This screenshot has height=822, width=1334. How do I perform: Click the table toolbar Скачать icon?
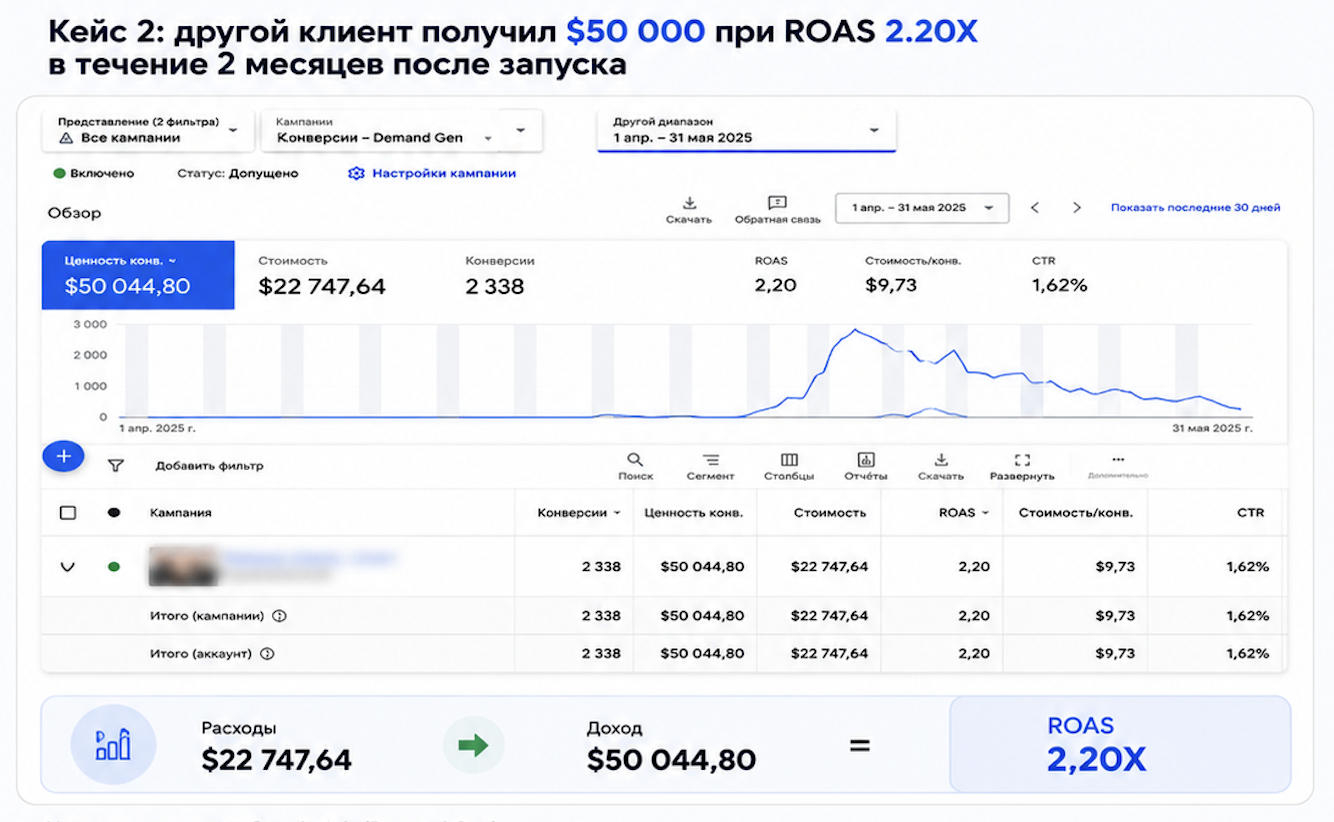click(941, 467)
